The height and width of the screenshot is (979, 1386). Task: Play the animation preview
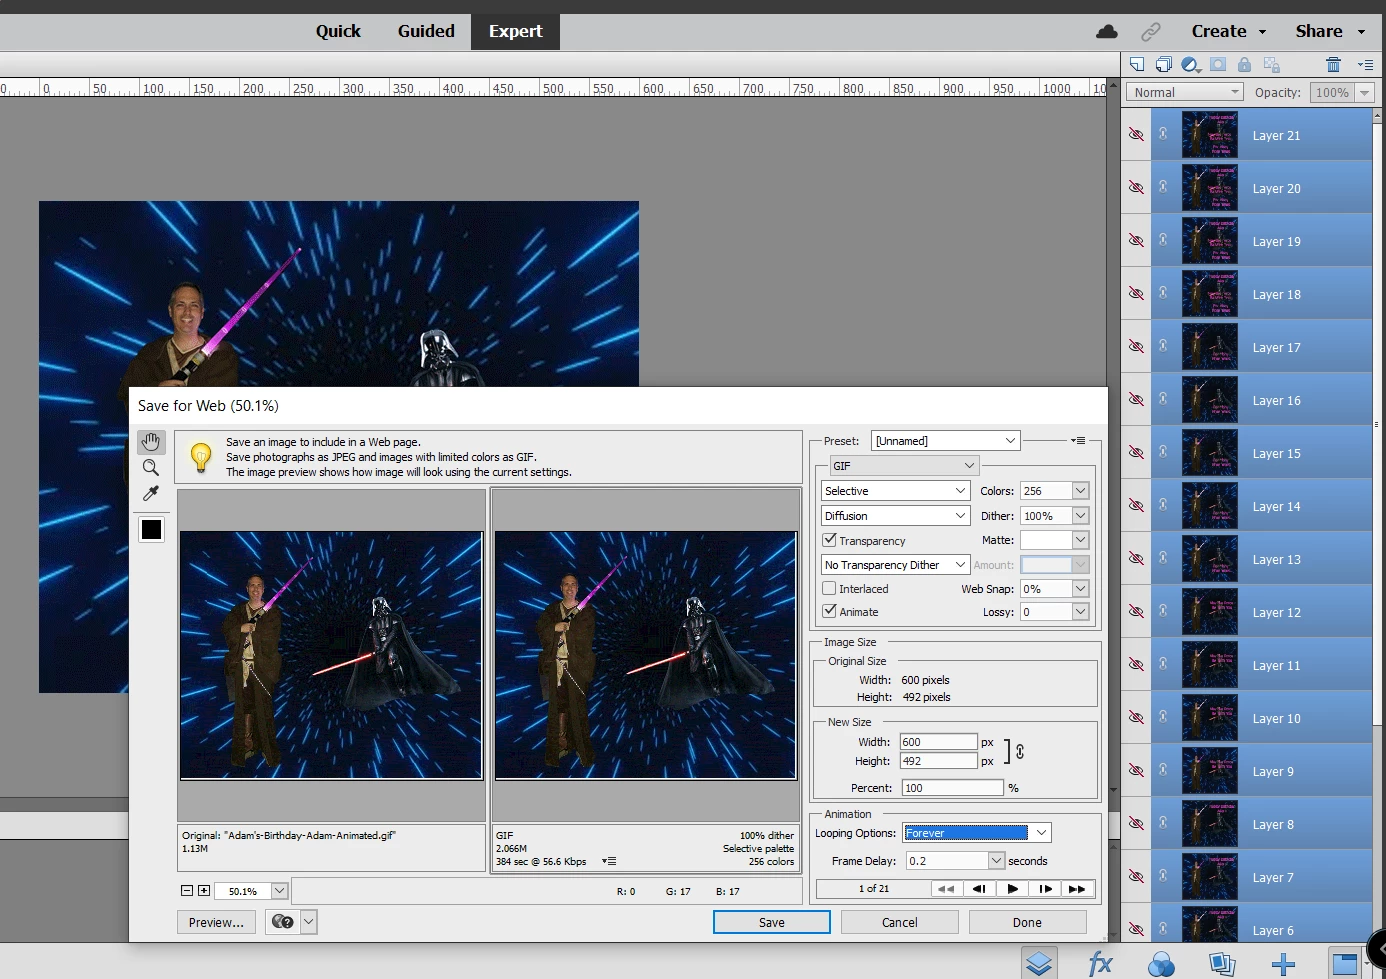pyautogui.click(x=1013, y=888)
